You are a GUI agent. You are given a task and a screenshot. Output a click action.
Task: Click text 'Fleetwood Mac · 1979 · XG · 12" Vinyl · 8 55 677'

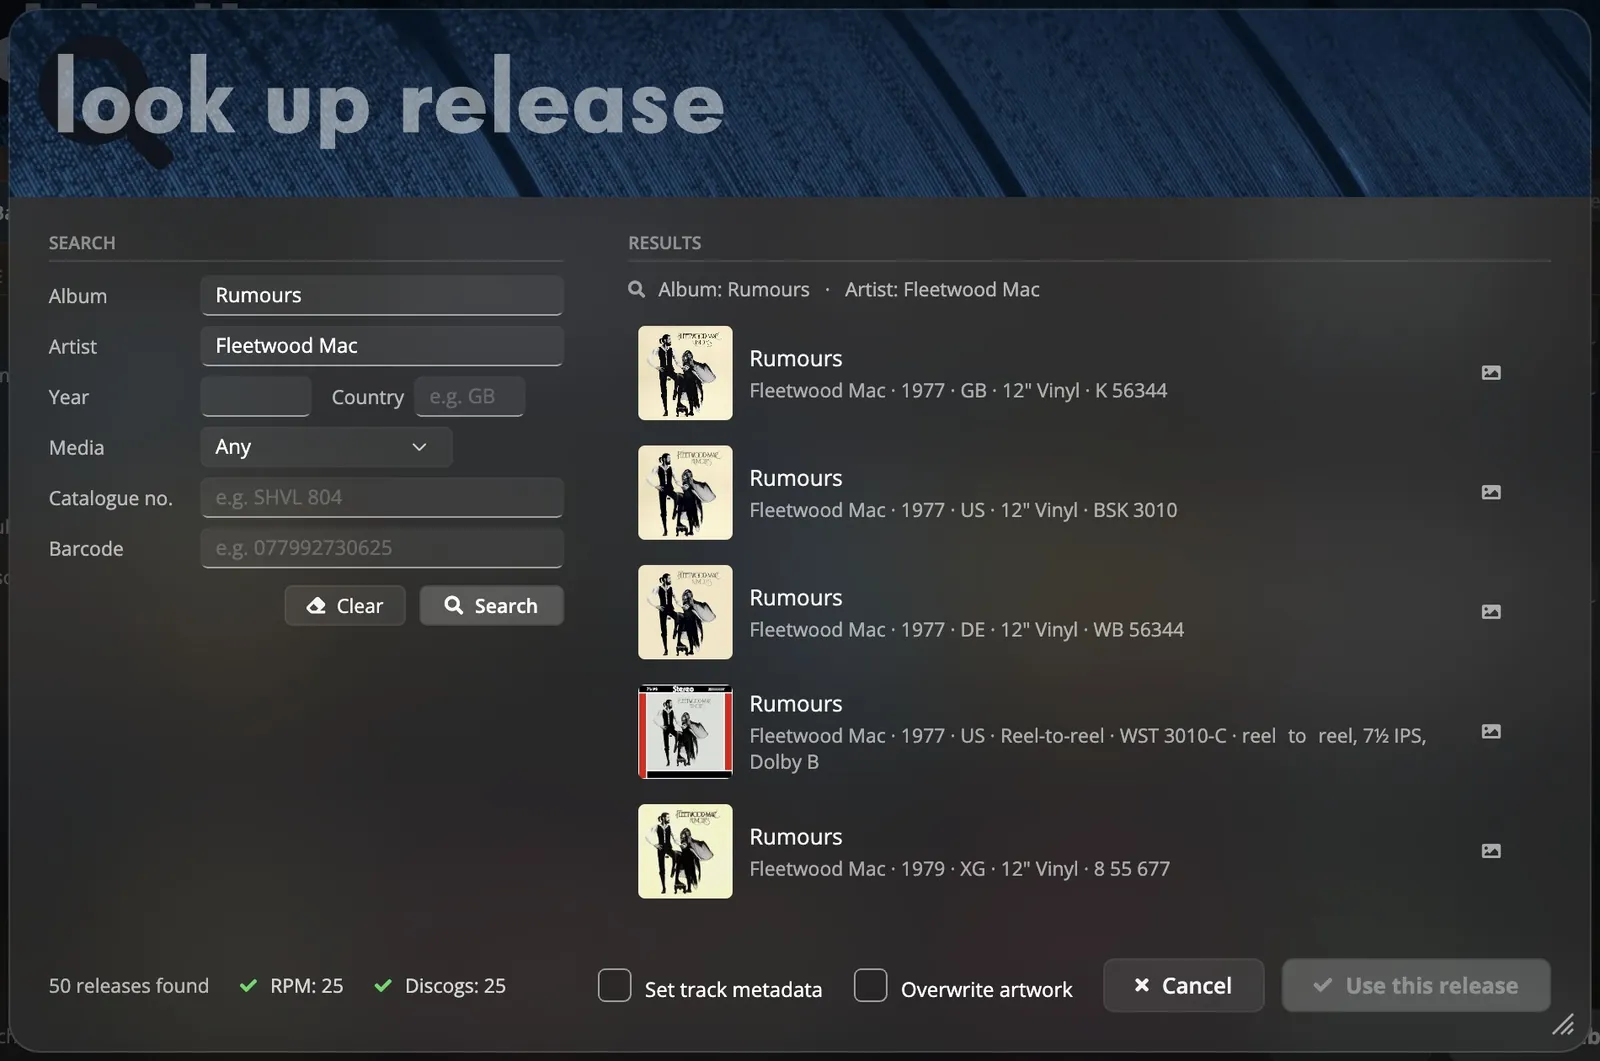tap(959, 869)
